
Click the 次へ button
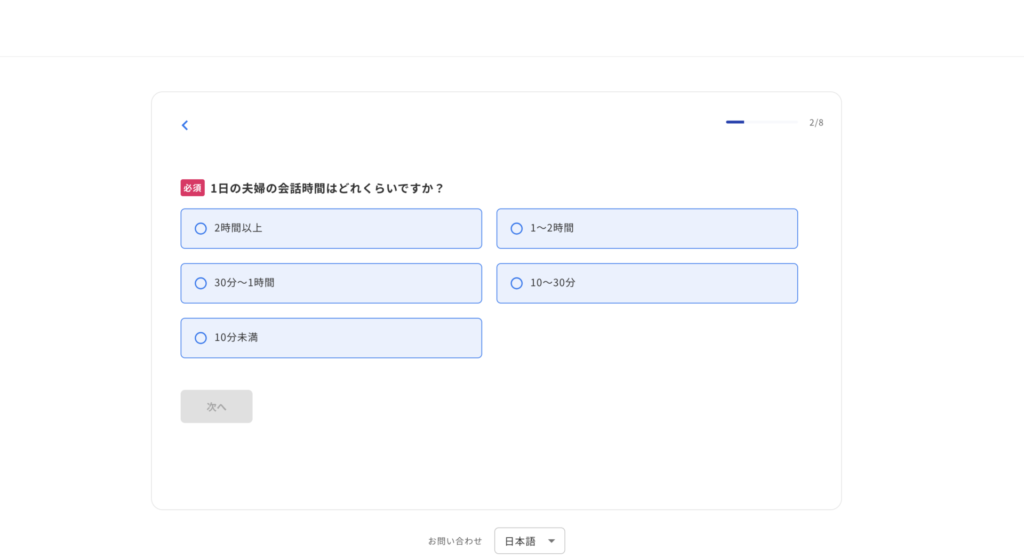(x=216, y=406)
